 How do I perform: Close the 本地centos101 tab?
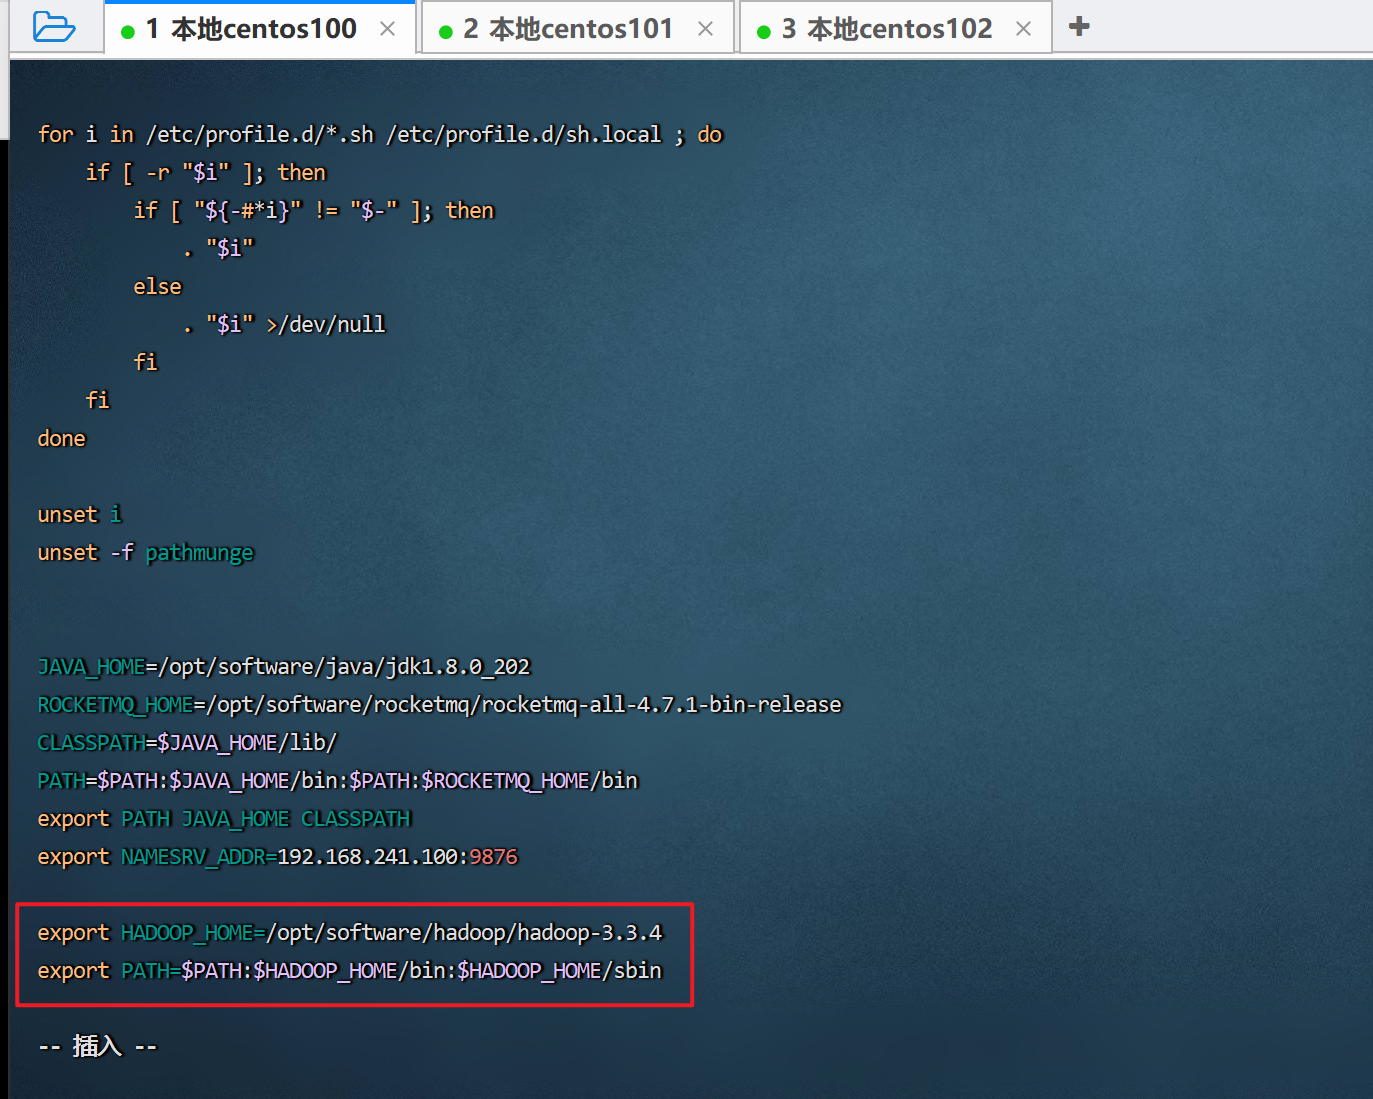click(x=706, y=29)
